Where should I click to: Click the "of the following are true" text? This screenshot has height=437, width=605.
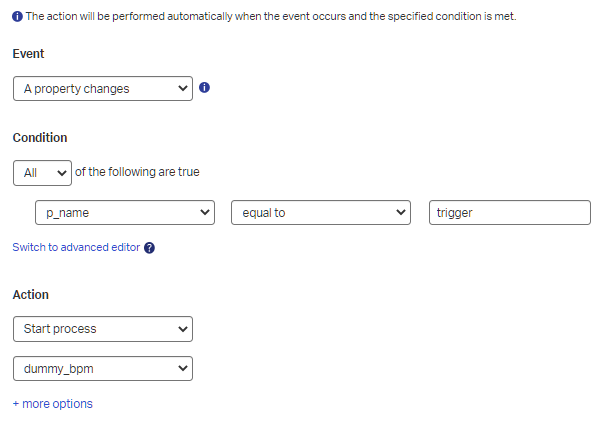[x=138, y=172]
